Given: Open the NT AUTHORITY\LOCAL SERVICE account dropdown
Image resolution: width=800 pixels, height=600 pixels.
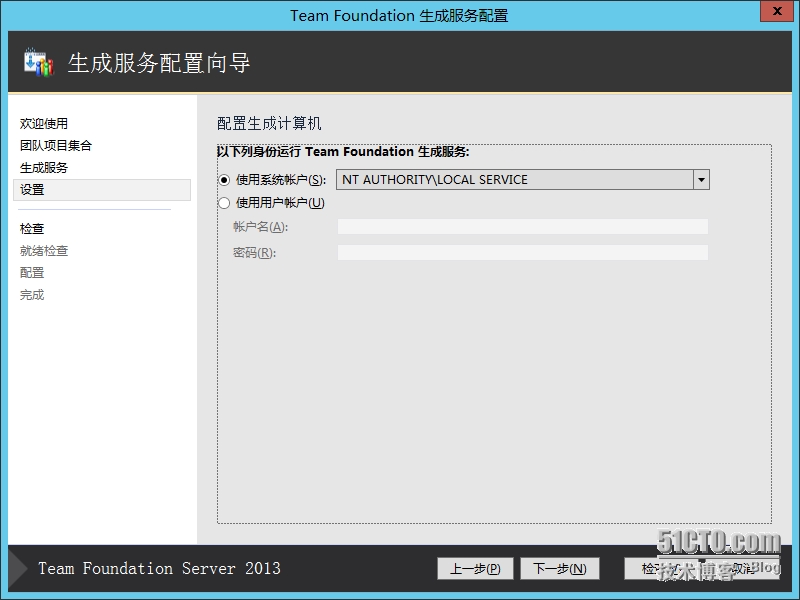Looking at the screenshot, I should pos(701,180).
